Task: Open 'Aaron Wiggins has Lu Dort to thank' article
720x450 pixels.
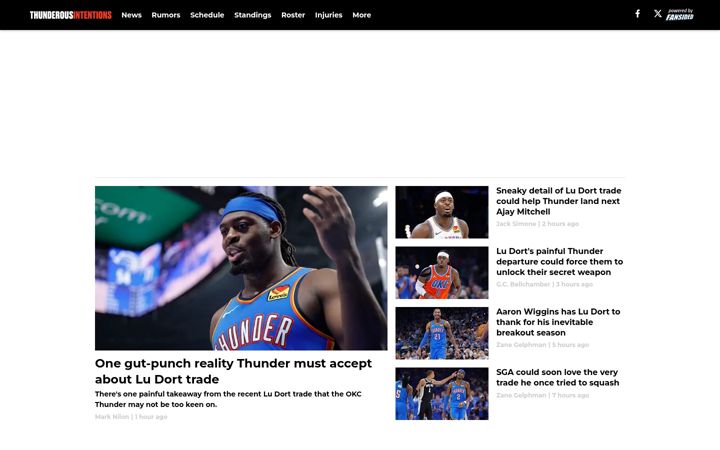Action: [558, 322]
